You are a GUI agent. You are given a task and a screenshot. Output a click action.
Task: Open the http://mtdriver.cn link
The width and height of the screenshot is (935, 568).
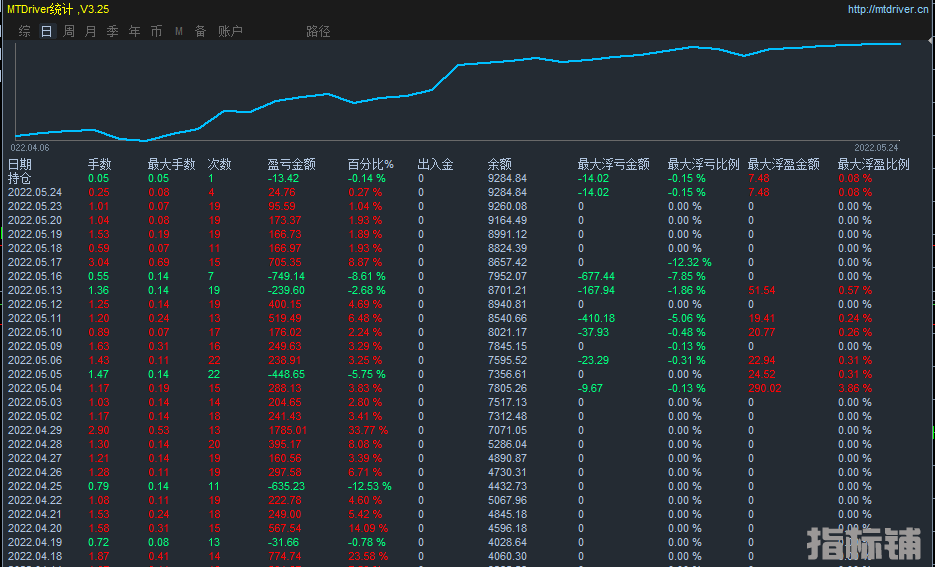[x=888, y=9]
